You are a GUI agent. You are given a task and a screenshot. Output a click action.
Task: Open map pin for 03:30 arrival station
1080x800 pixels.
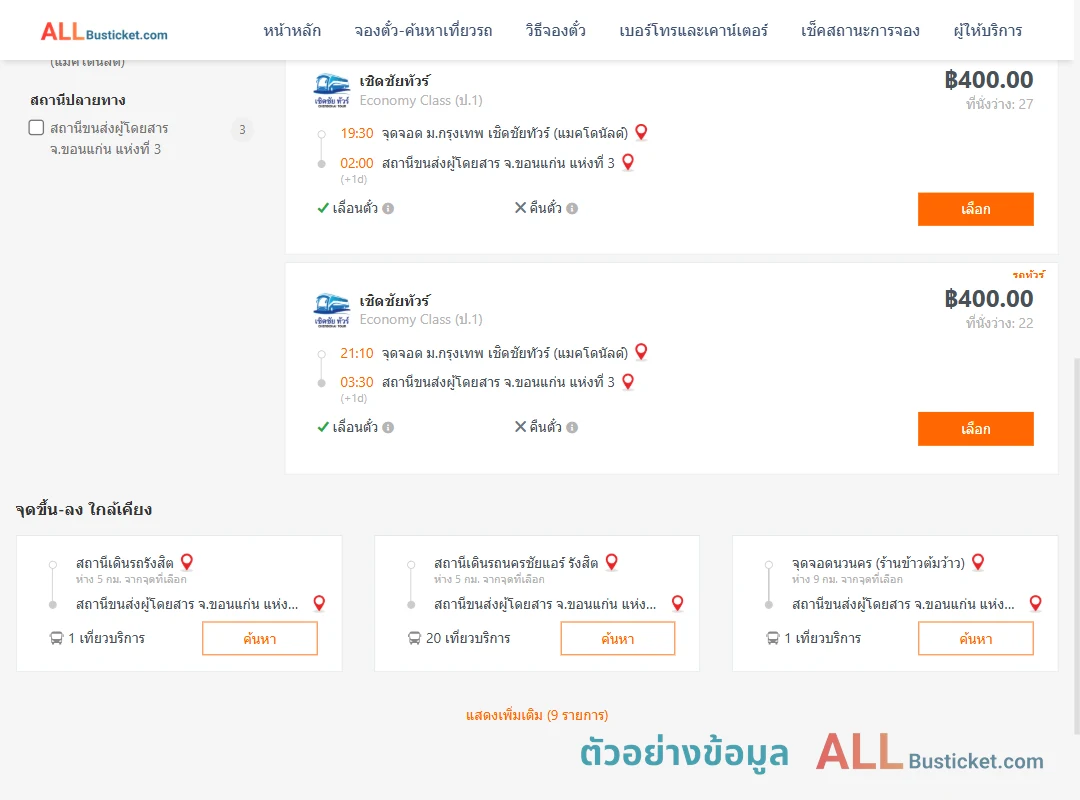(x=628, y=381)
